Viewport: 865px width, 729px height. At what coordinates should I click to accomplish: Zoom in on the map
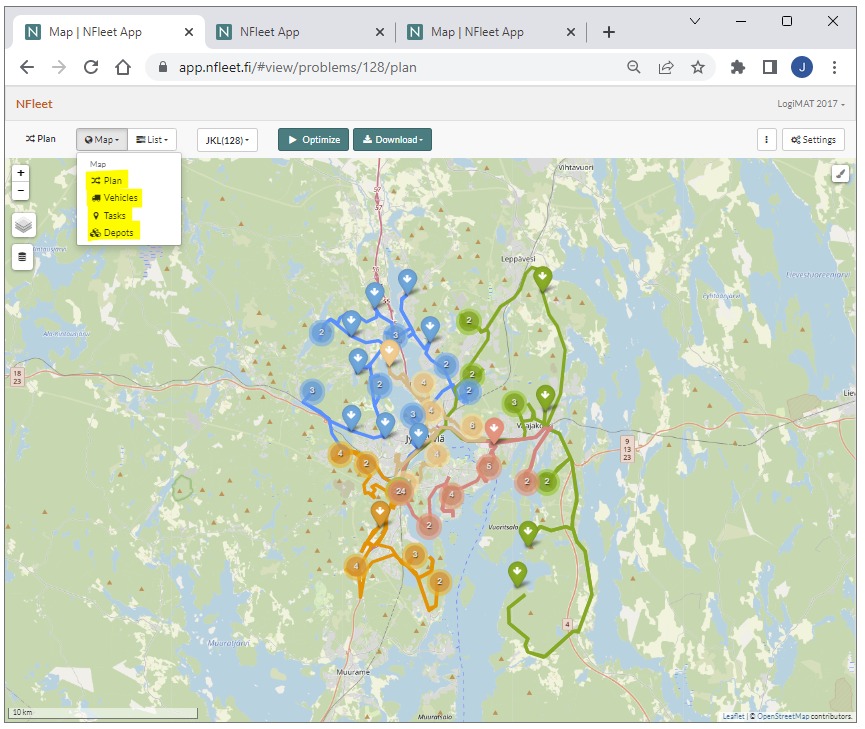pyautogui.click(x=21, y=173)
